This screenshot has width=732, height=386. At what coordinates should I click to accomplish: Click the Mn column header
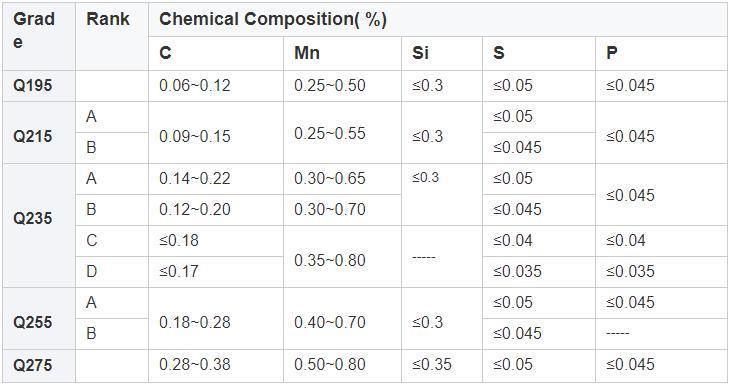342,53
